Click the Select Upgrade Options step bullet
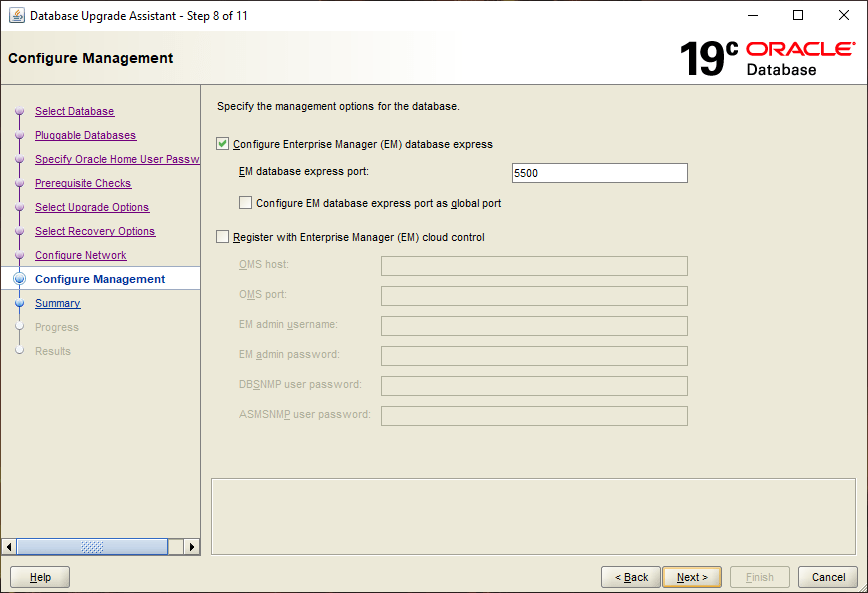This screenshot has width=868, height=593. pyautogui.click(x=20, y=207)
